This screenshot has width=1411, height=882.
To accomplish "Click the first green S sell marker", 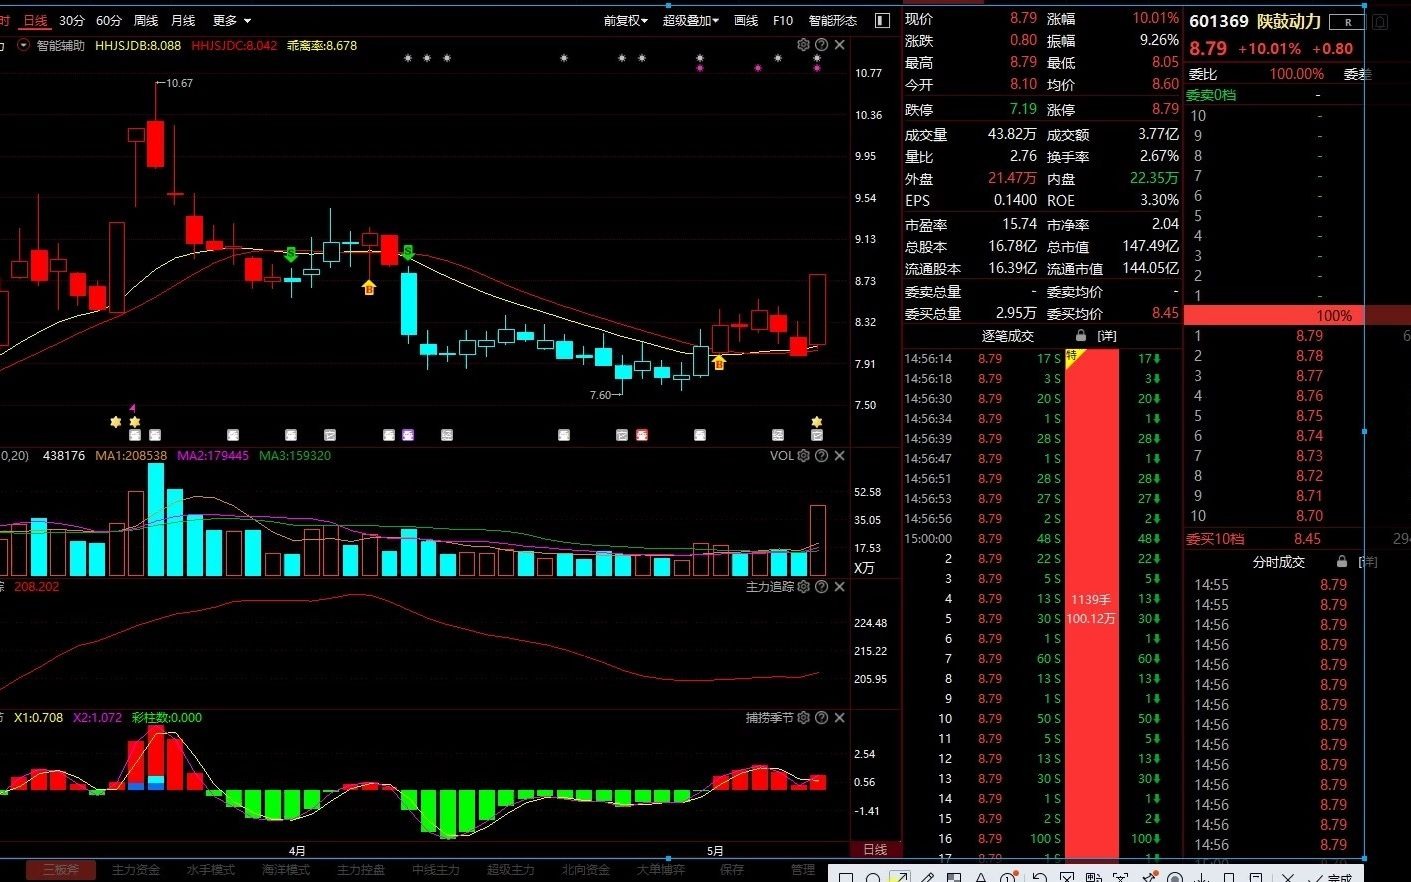I will [291, 254].
